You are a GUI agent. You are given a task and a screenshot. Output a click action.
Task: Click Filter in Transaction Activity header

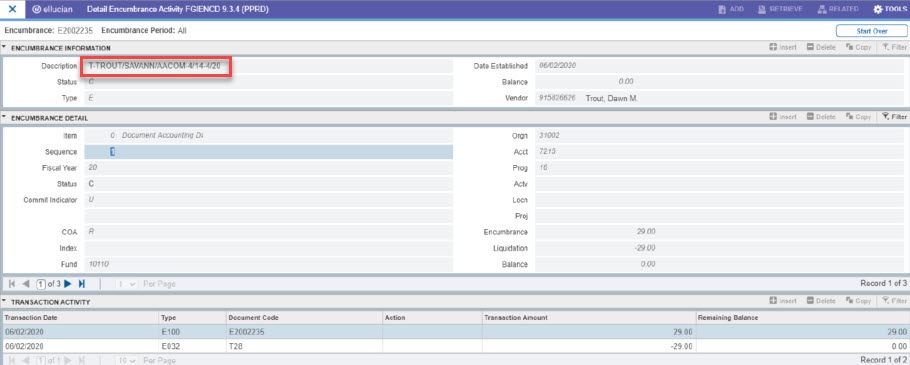pyautogui.click(x=894, y=301)
